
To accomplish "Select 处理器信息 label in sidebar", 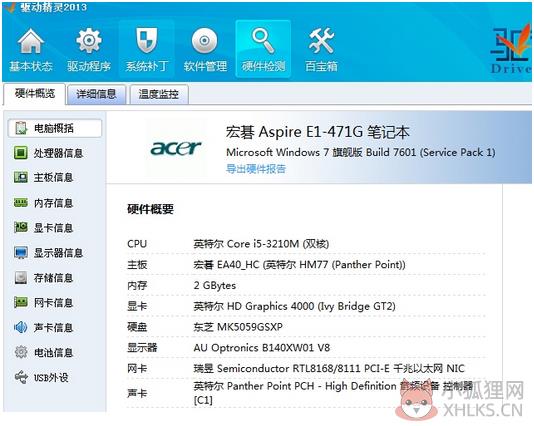I will point(58,153).
